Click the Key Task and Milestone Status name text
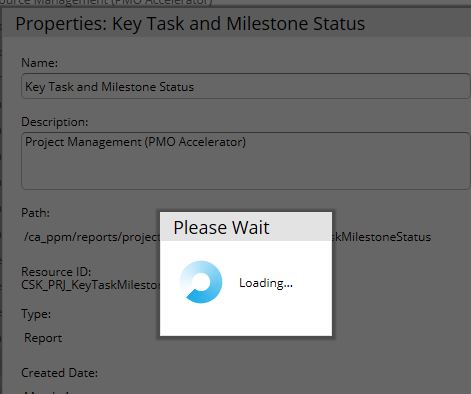The width and height of the screenshot is (471, 394). pos(109,87)
